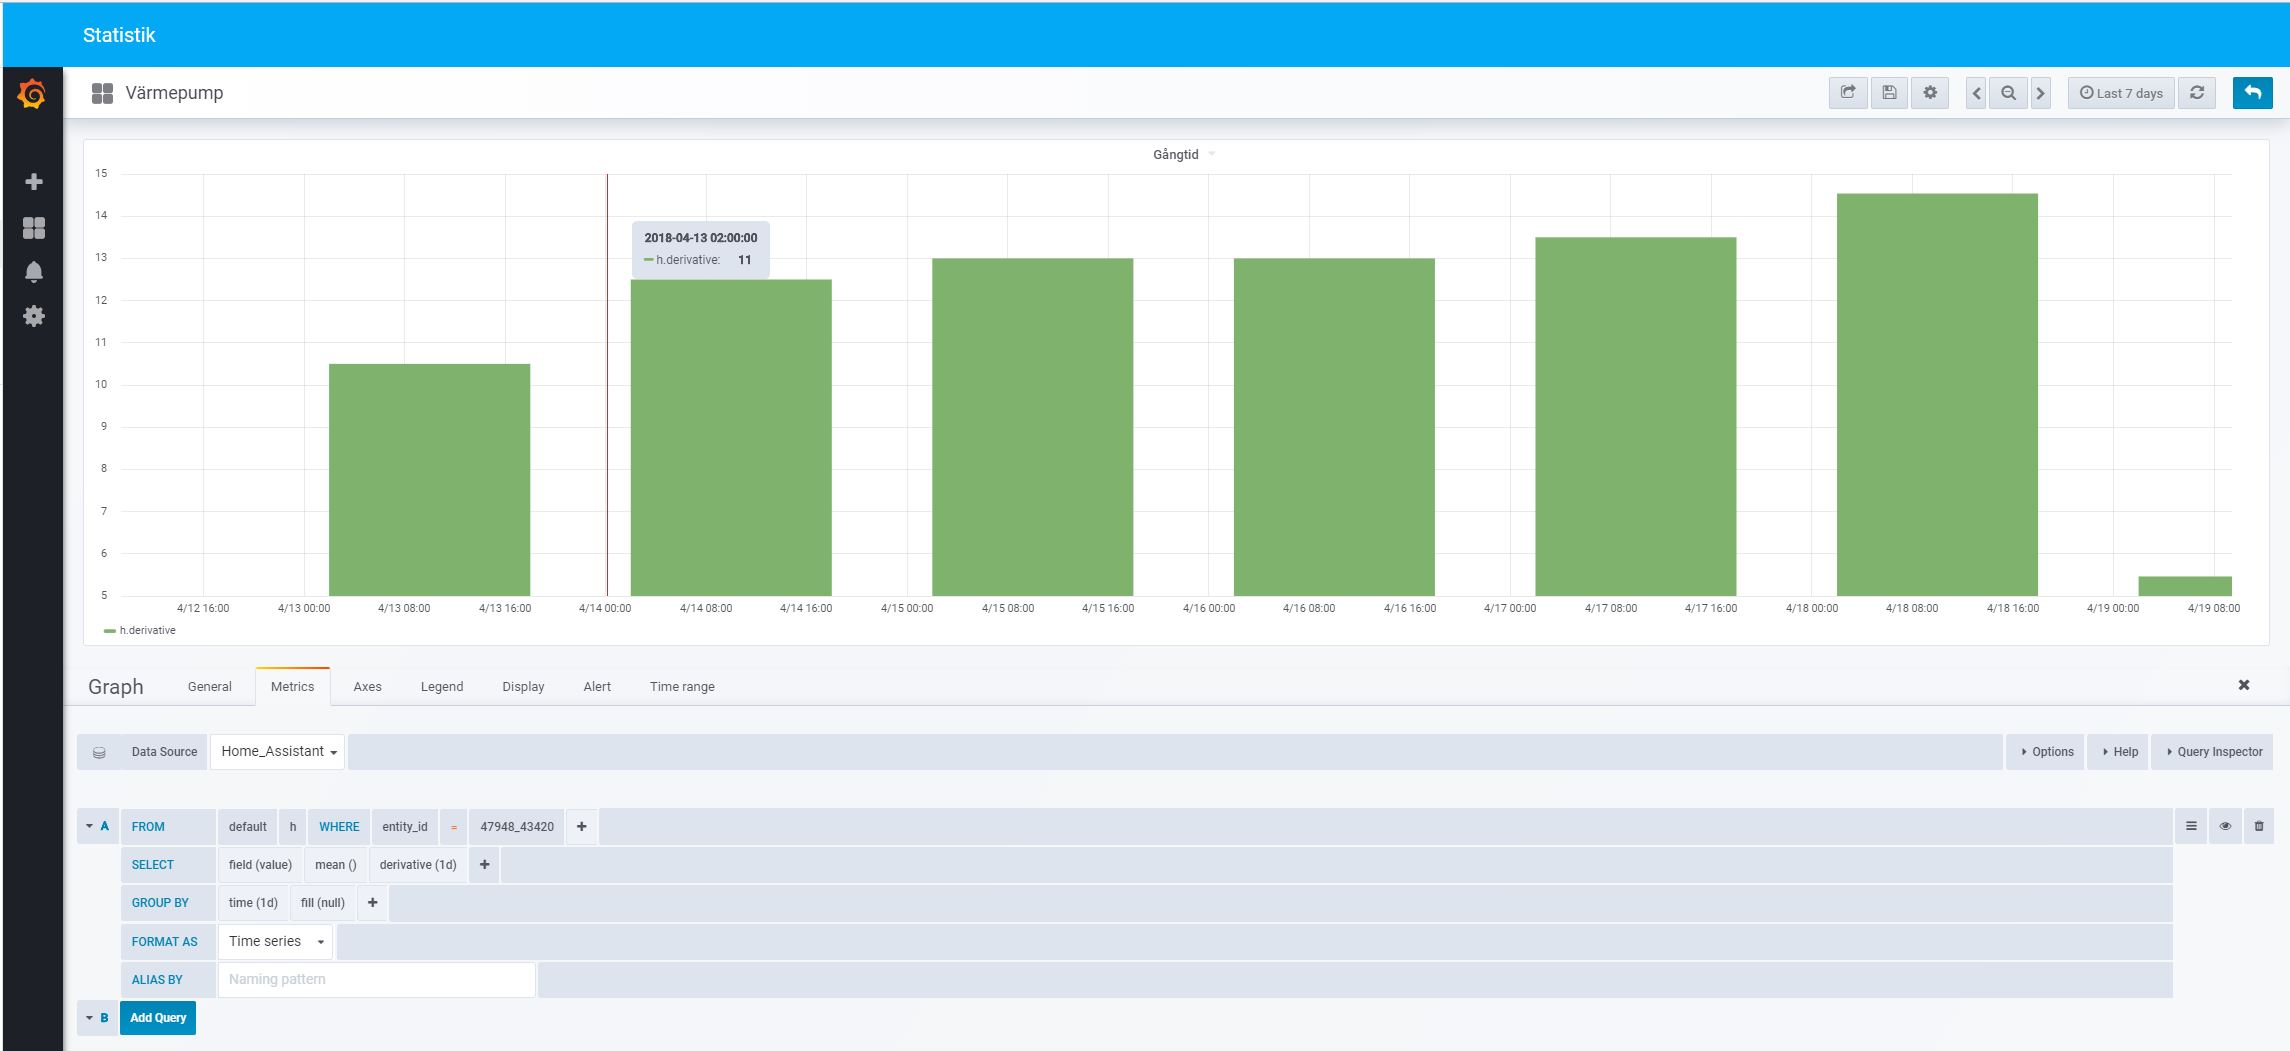This screenshot has width=2290, height=1051.
Task: Open Alerting bell icon in sidebar
Action: (34, 272)
